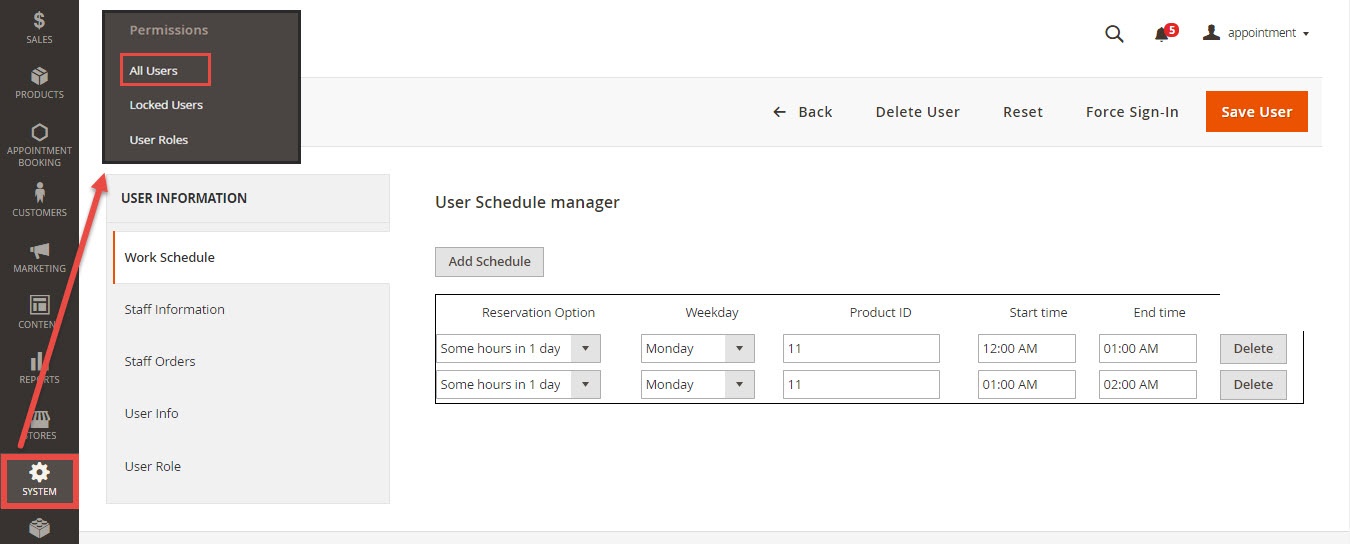This screenshot has height=544, width=1350.
Task: Click the System gear icon
Action: (39, 472)
